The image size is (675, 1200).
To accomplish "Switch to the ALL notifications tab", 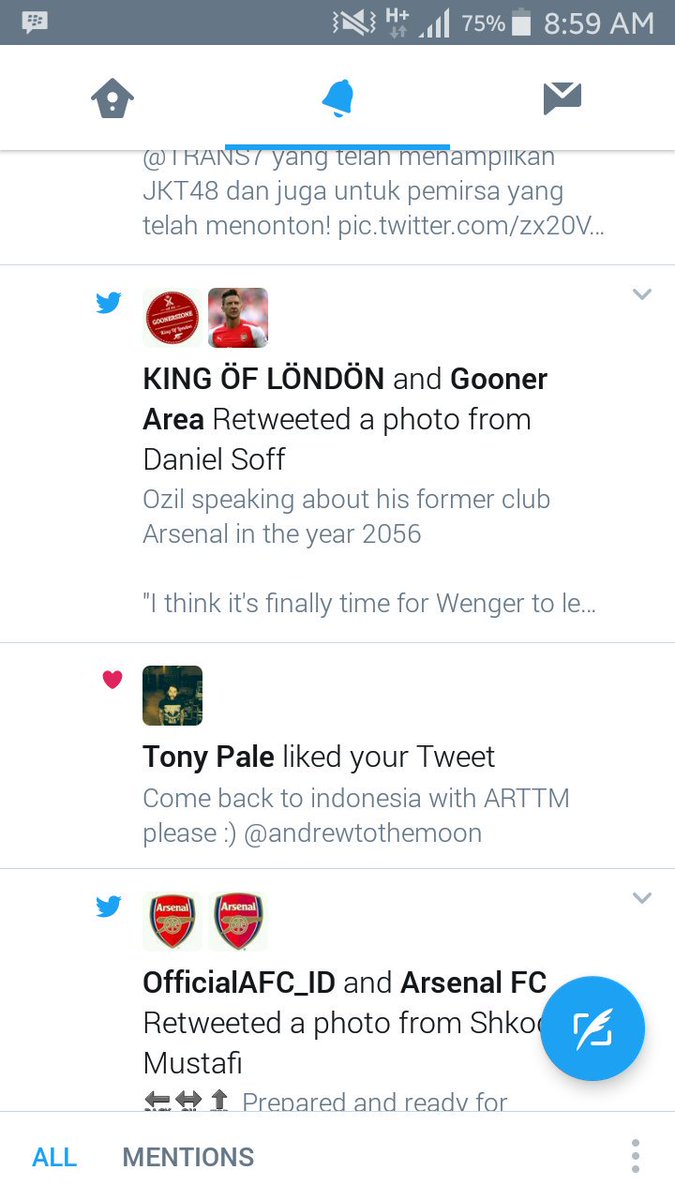I will tap(54, 1157).
